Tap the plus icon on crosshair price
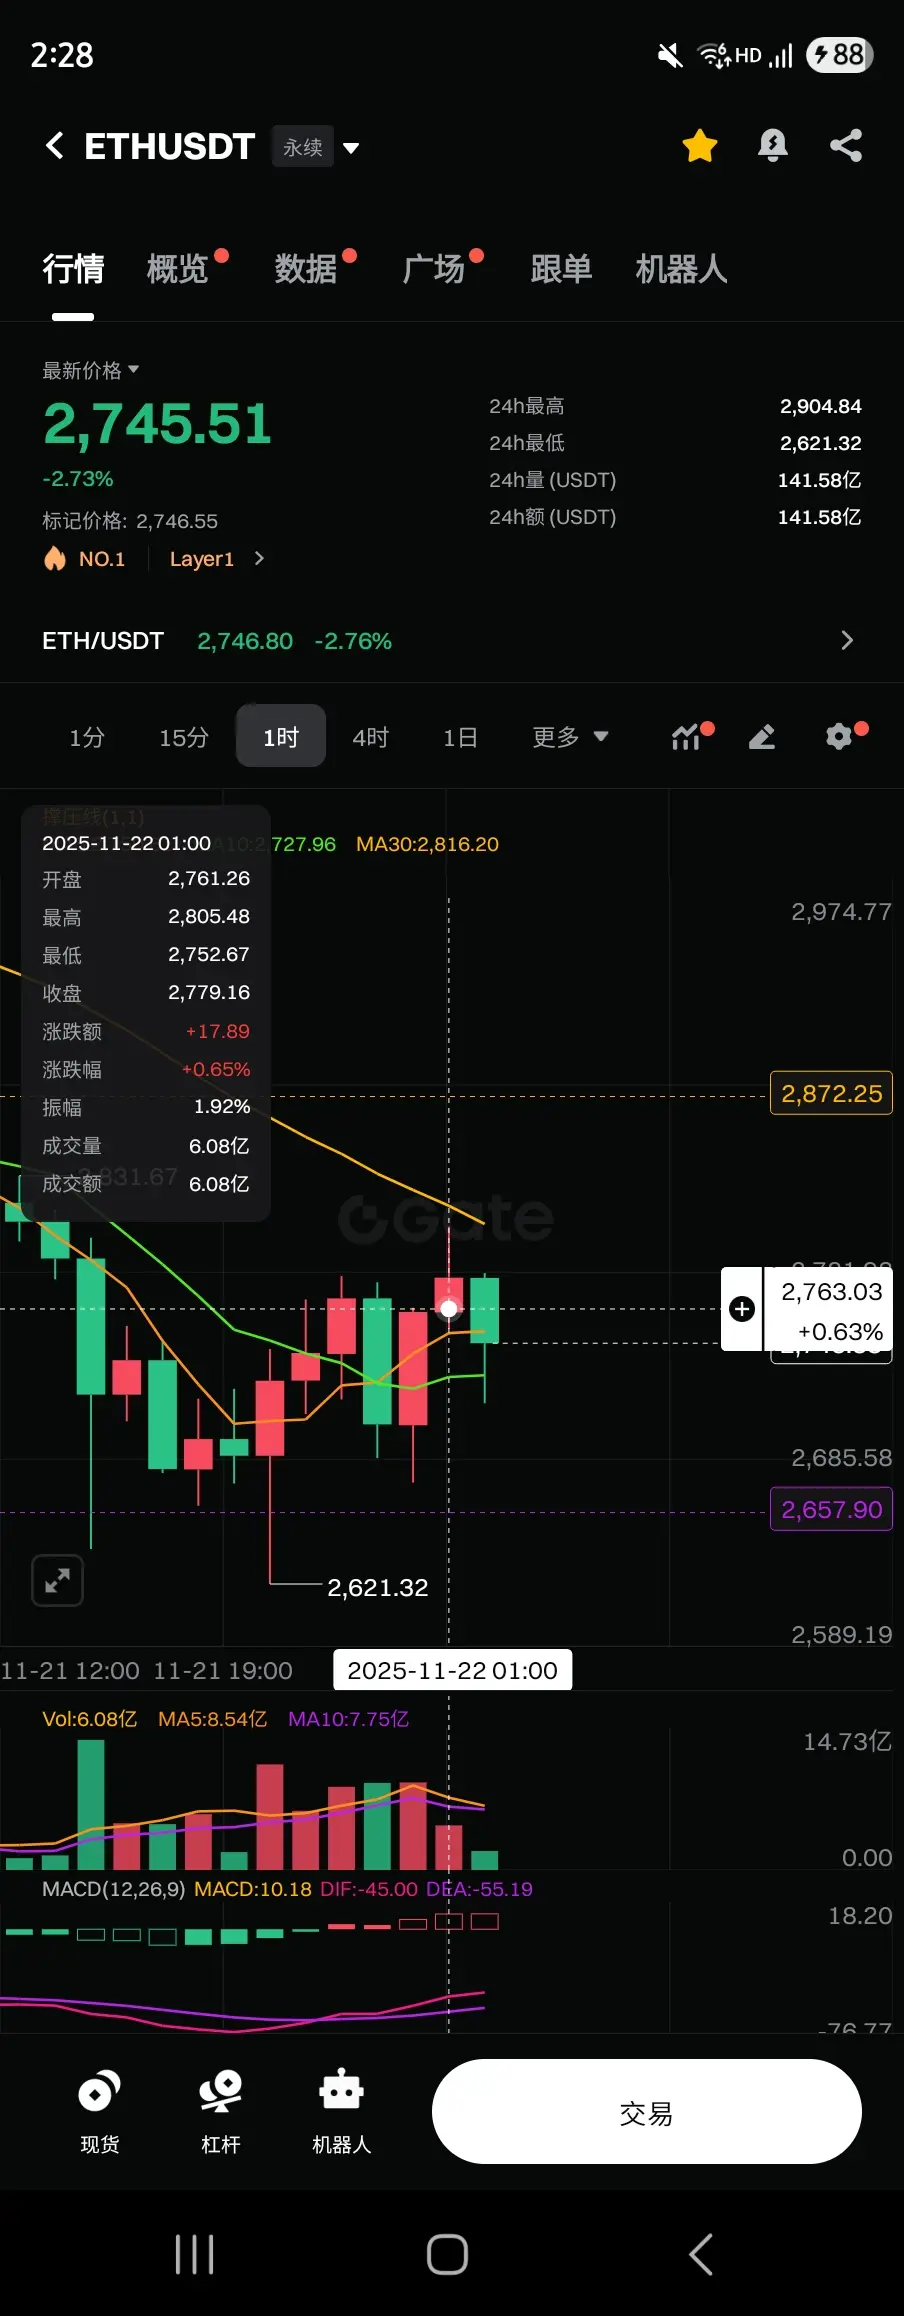Screen dimensions: 904x2316 (x=742, y=1309)
